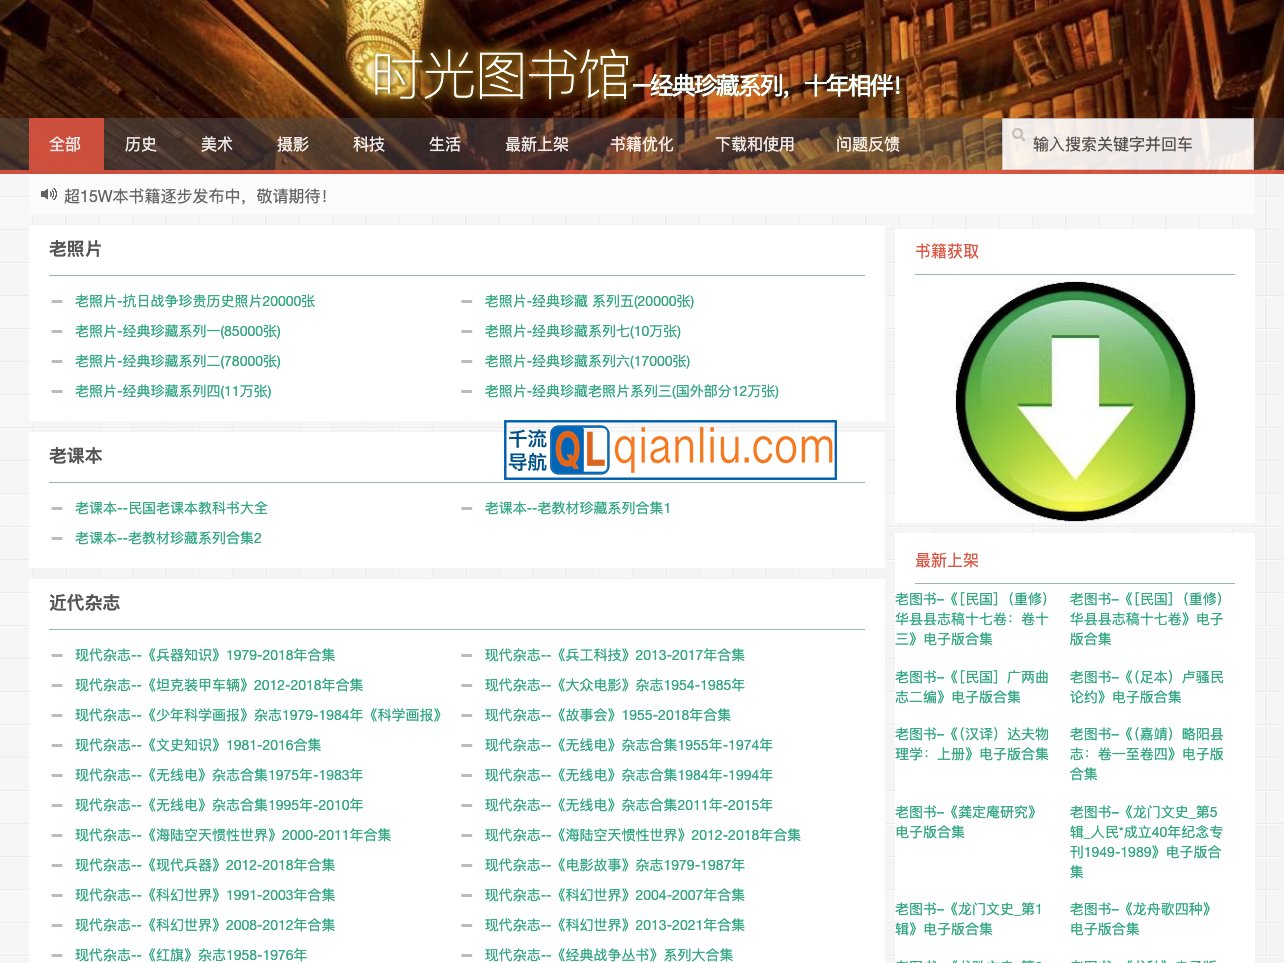Switch to the 科技 section
The height and width of the screenshot is (963, 1284).
pyautogui.click(x=369, y=144)
